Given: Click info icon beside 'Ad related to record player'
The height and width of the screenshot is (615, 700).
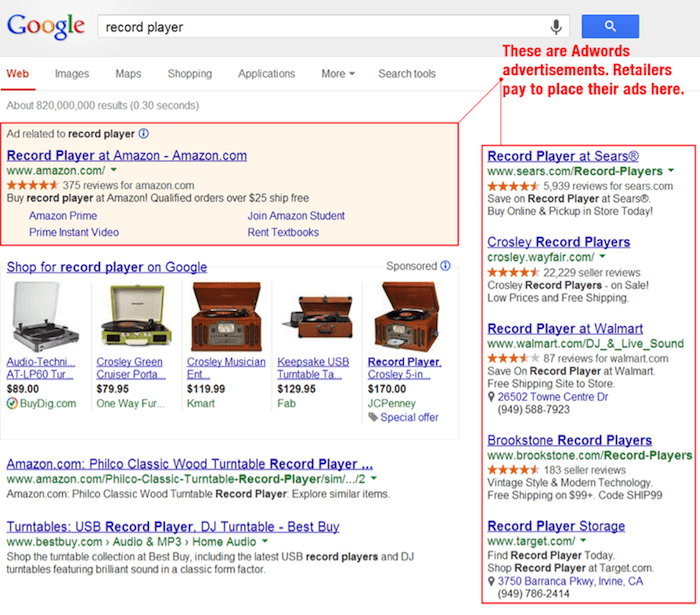Looking at the screenshot, I should point(144,133).
